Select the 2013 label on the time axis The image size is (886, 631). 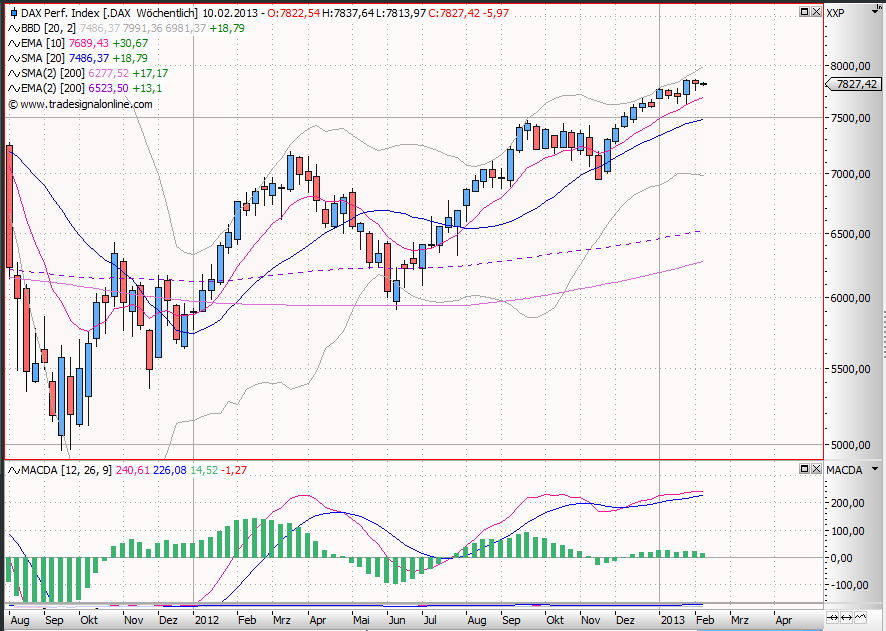[x=671, y=620]
